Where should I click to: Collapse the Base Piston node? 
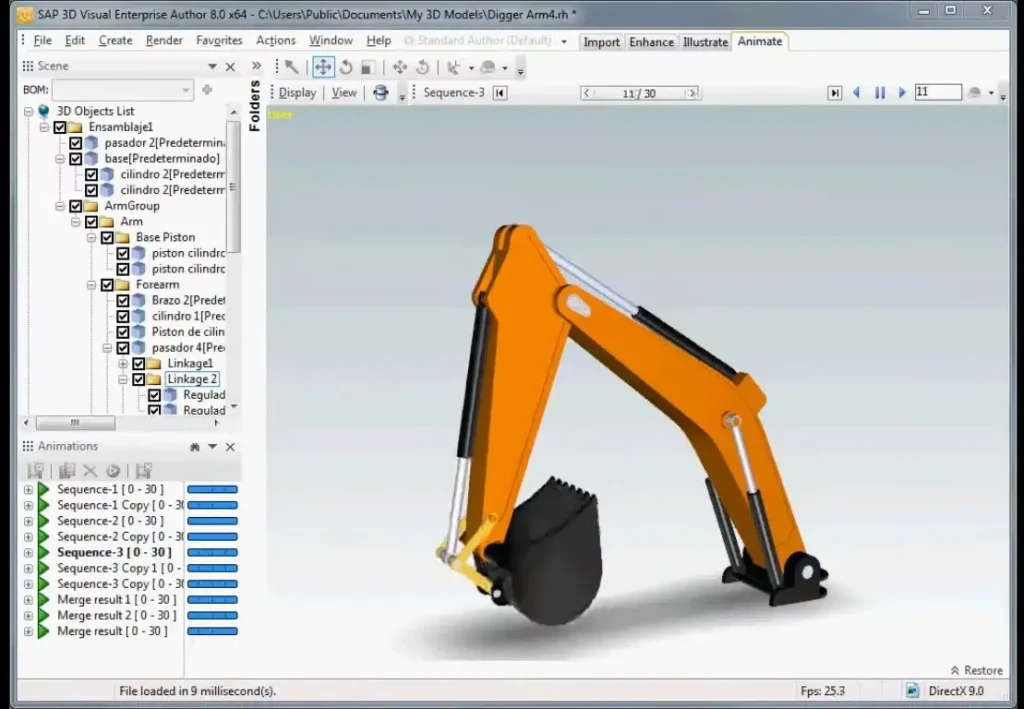(x=91, y=237)
